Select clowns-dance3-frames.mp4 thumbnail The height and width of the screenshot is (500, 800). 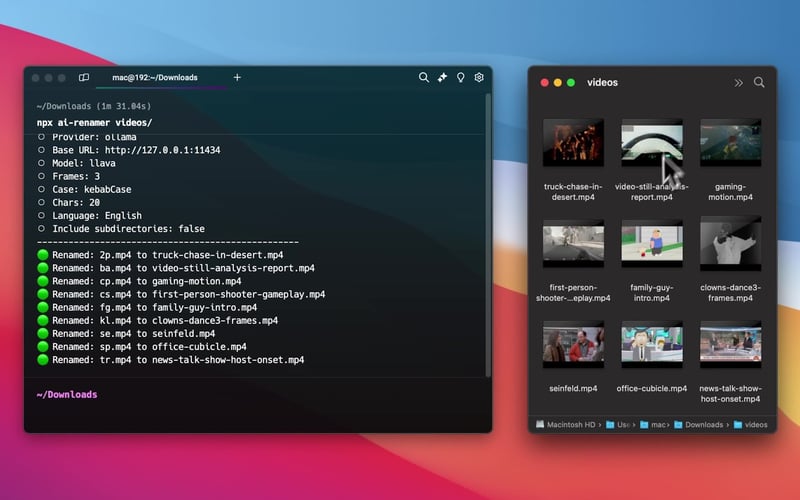point(730,243)
